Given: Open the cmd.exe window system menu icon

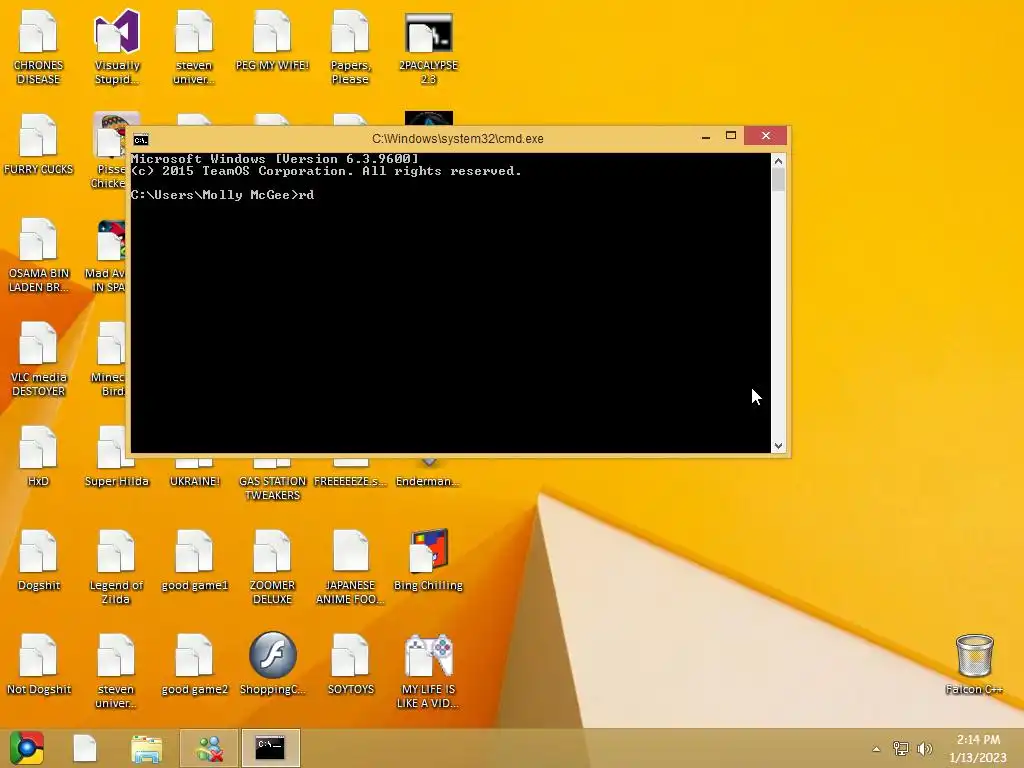Looking at the screenshot, I should (x=140, y=139).
